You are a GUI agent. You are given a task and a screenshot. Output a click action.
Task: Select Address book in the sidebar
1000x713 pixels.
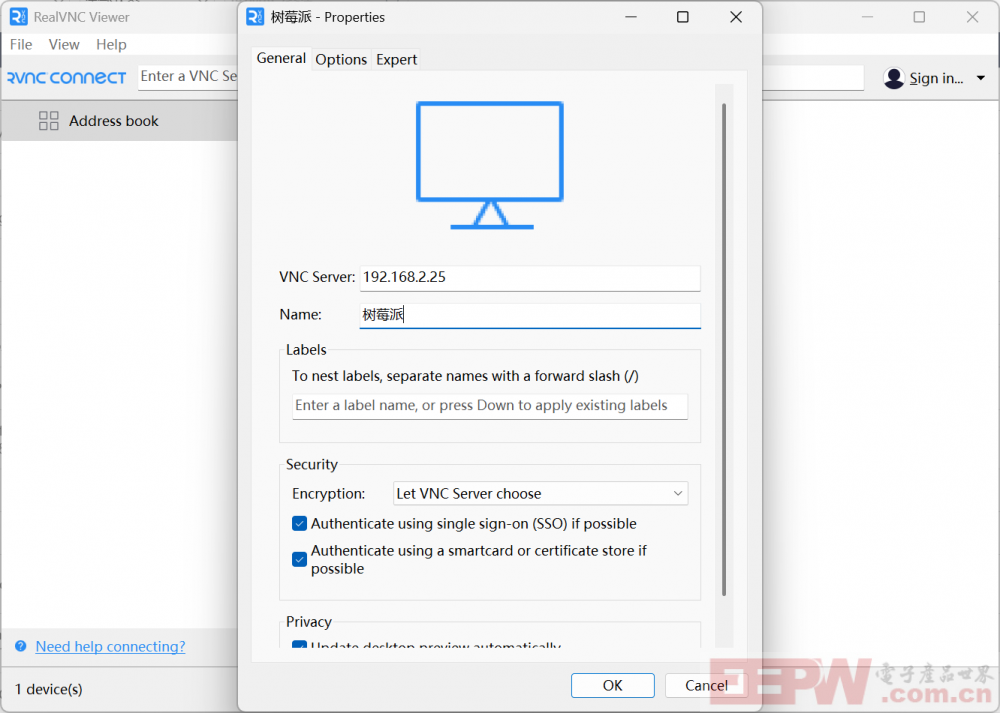click(x=120, y=121)
